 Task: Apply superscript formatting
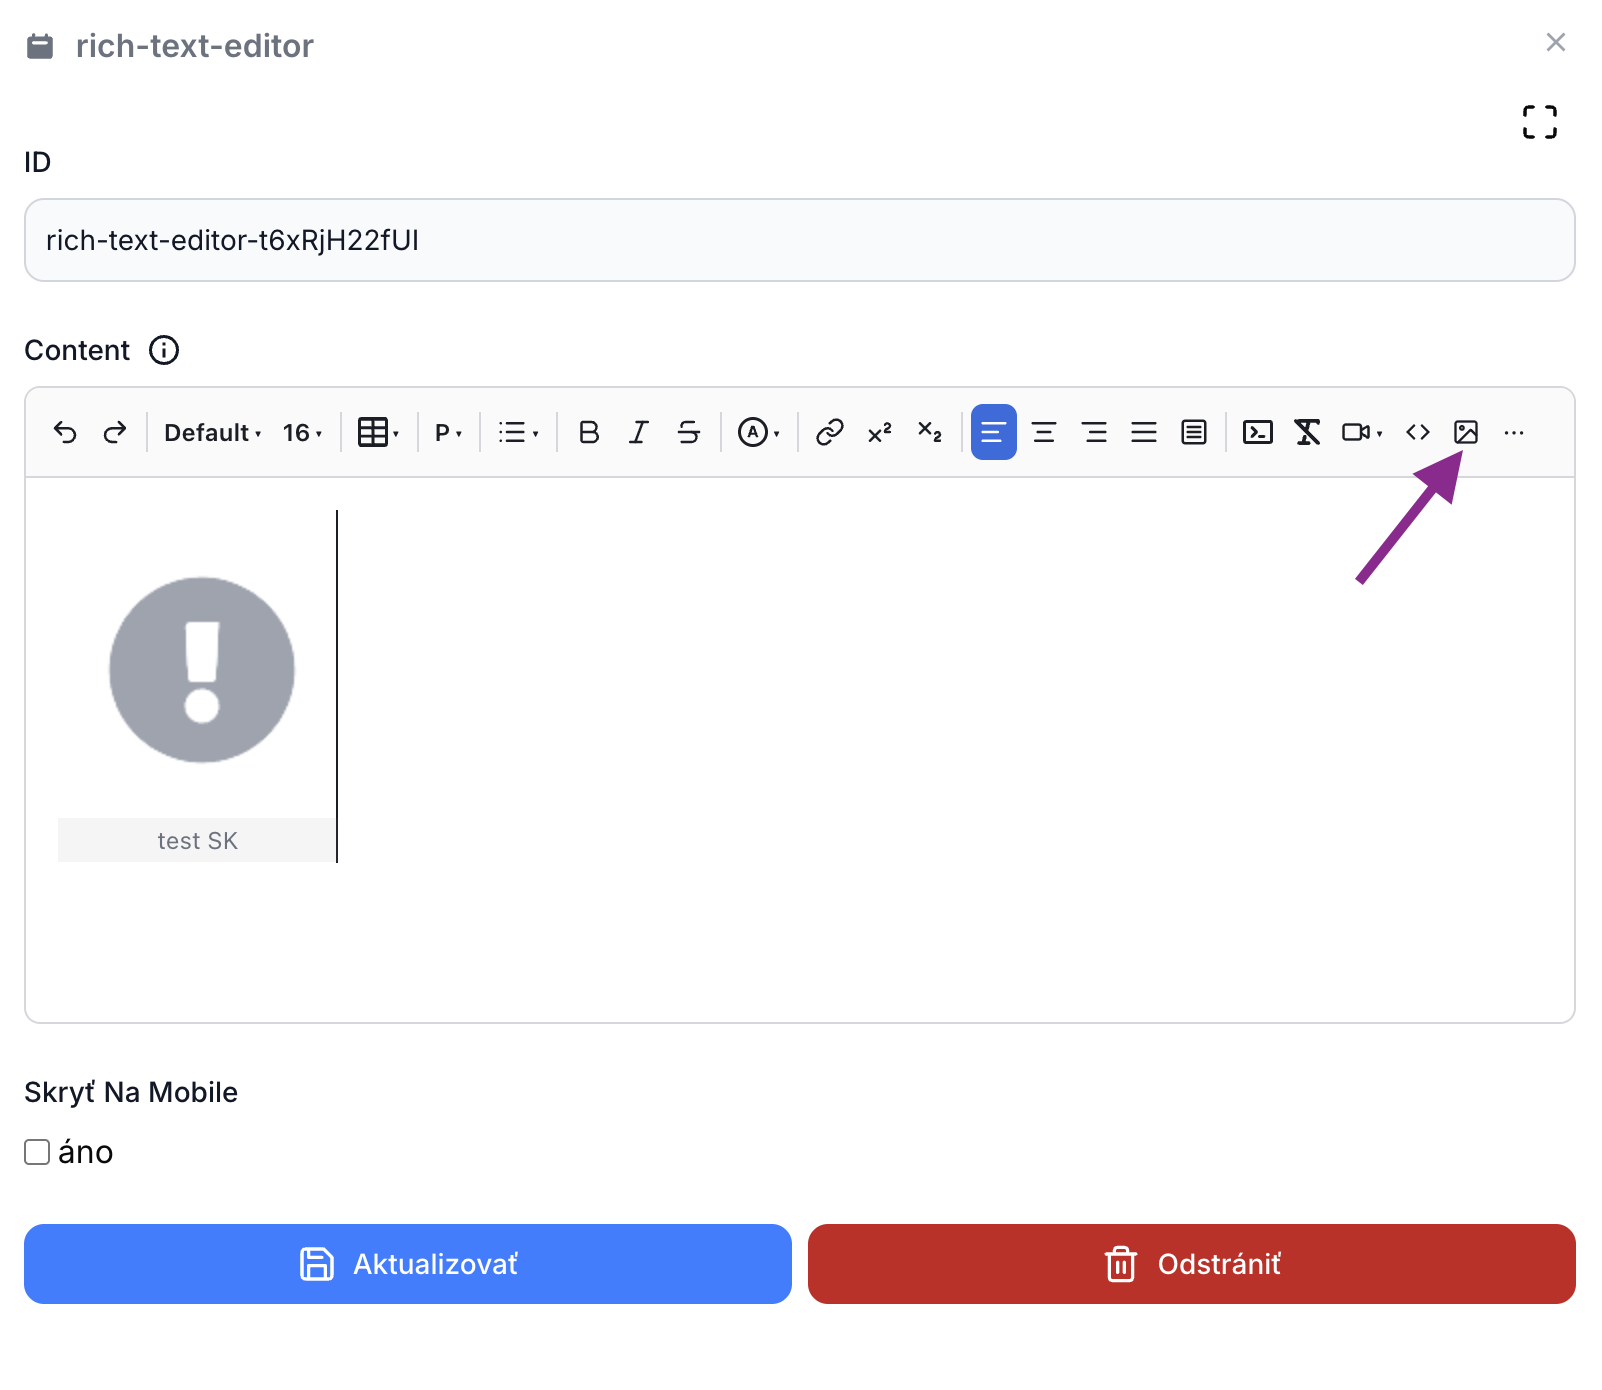880,432
